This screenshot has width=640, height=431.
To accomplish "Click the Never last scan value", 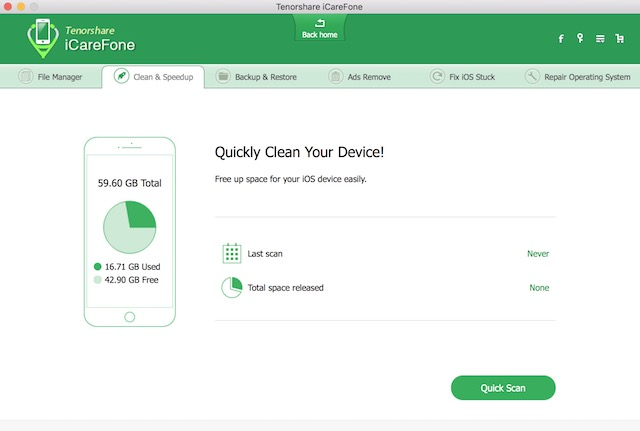I will click(538, 254).
